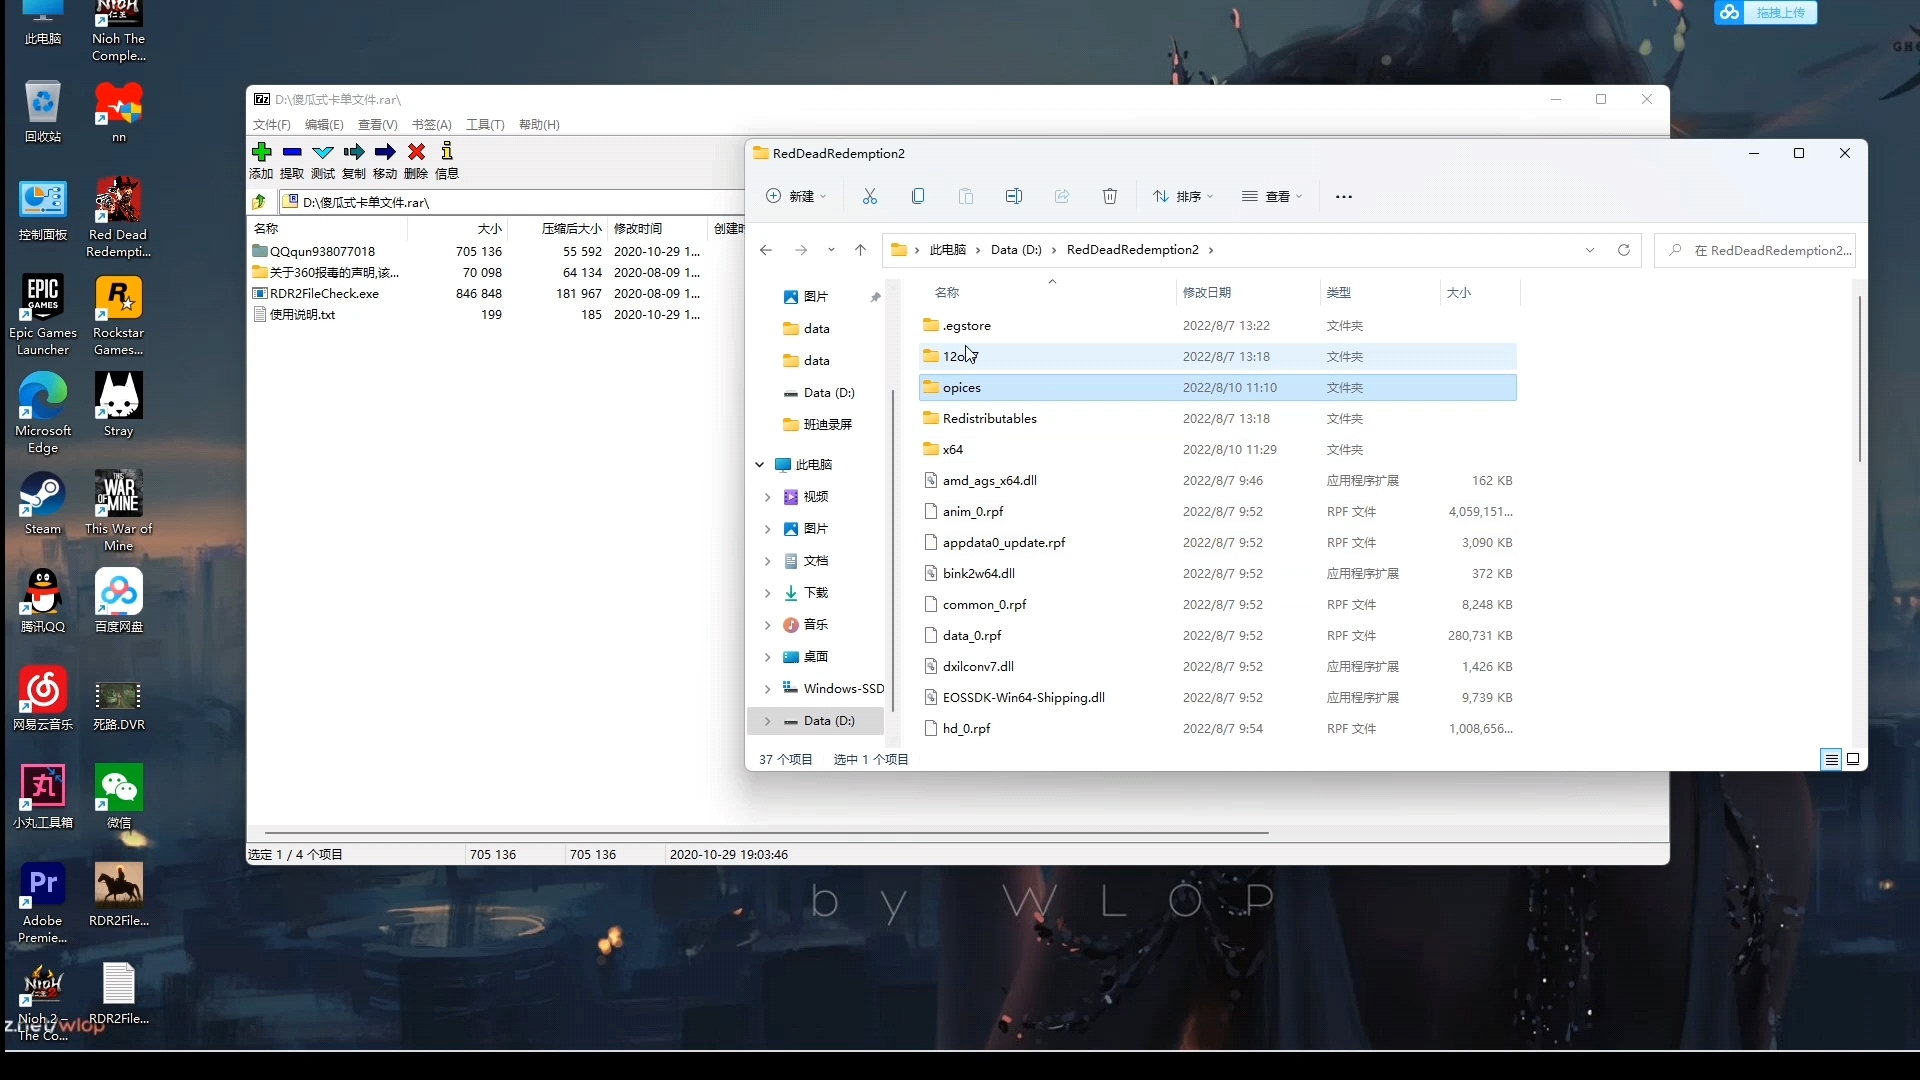1920x1080 pixels.
Task: Open the 文件(F) menu in 7-Zip
Action: [272, 125]
